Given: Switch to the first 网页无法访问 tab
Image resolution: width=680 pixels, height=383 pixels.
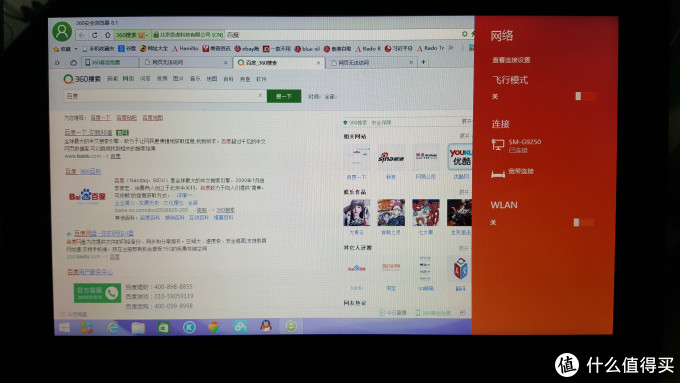Looking at the screenshot, I should (x=186, y=63).
